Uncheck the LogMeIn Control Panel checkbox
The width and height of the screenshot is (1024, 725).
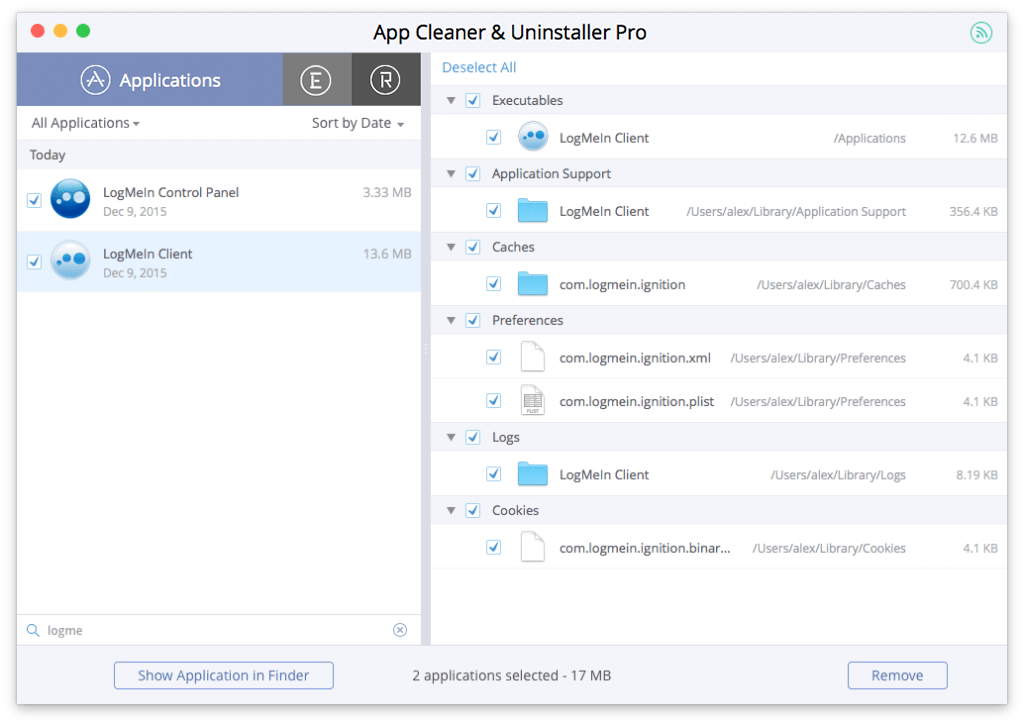pyautogui.click(x=35, y=200)
